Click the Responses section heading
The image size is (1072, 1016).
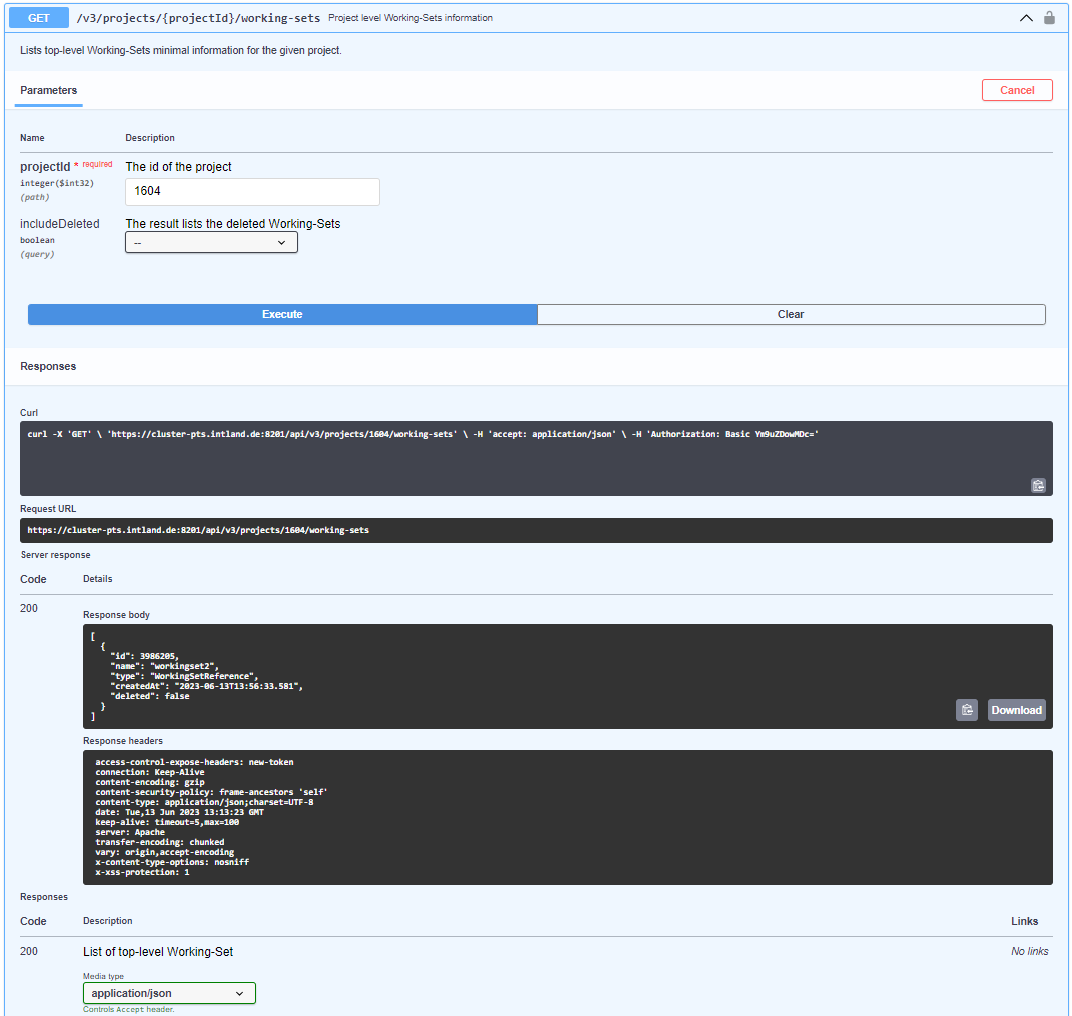48,366
